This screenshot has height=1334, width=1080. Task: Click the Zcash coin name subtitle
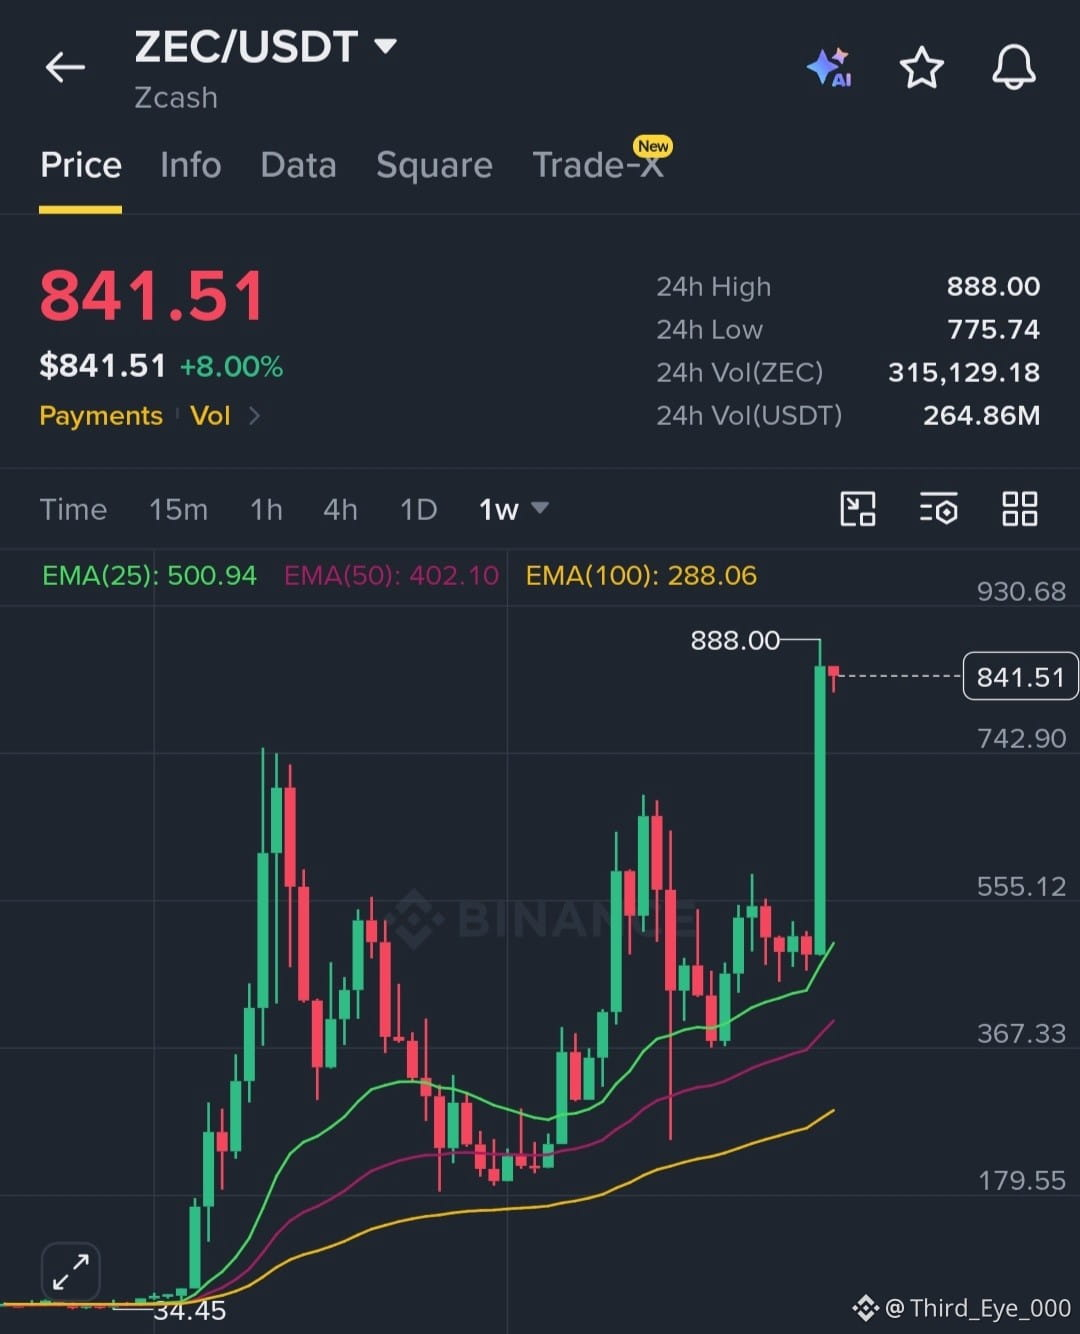click(176, 97)
